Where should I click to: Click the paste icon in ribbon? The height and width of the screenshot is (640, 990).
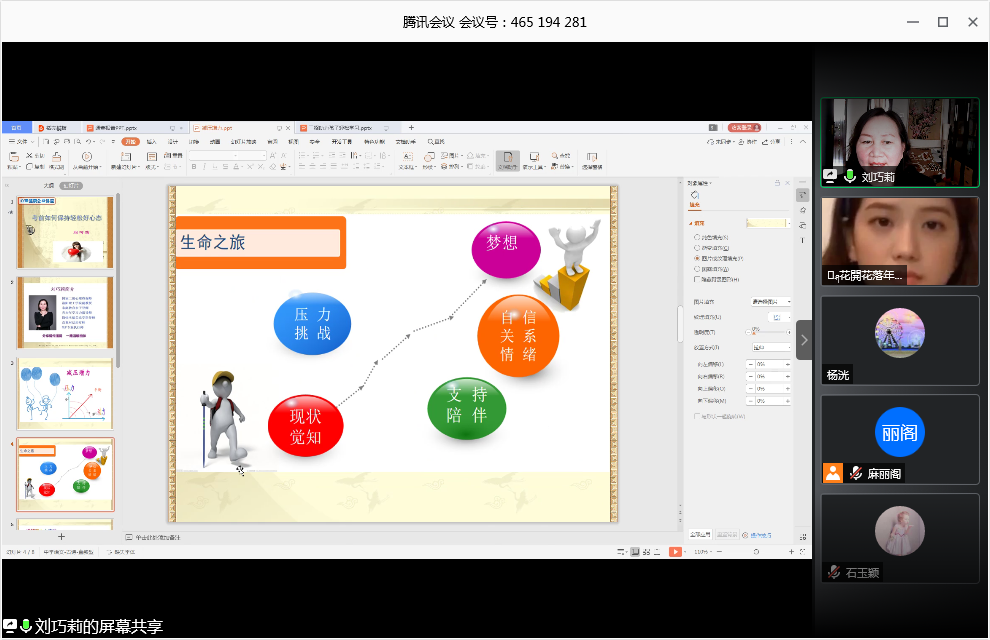point(13,159)
